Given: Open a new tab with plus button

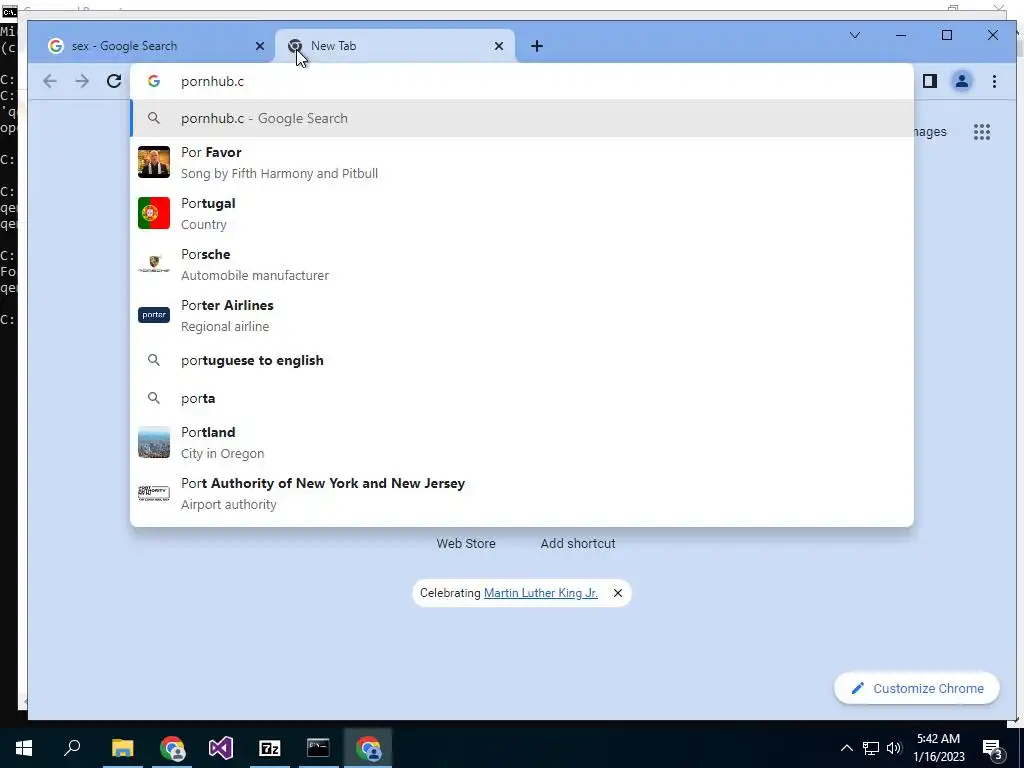Looking at the screenshot, I should (x=537, y=46).
